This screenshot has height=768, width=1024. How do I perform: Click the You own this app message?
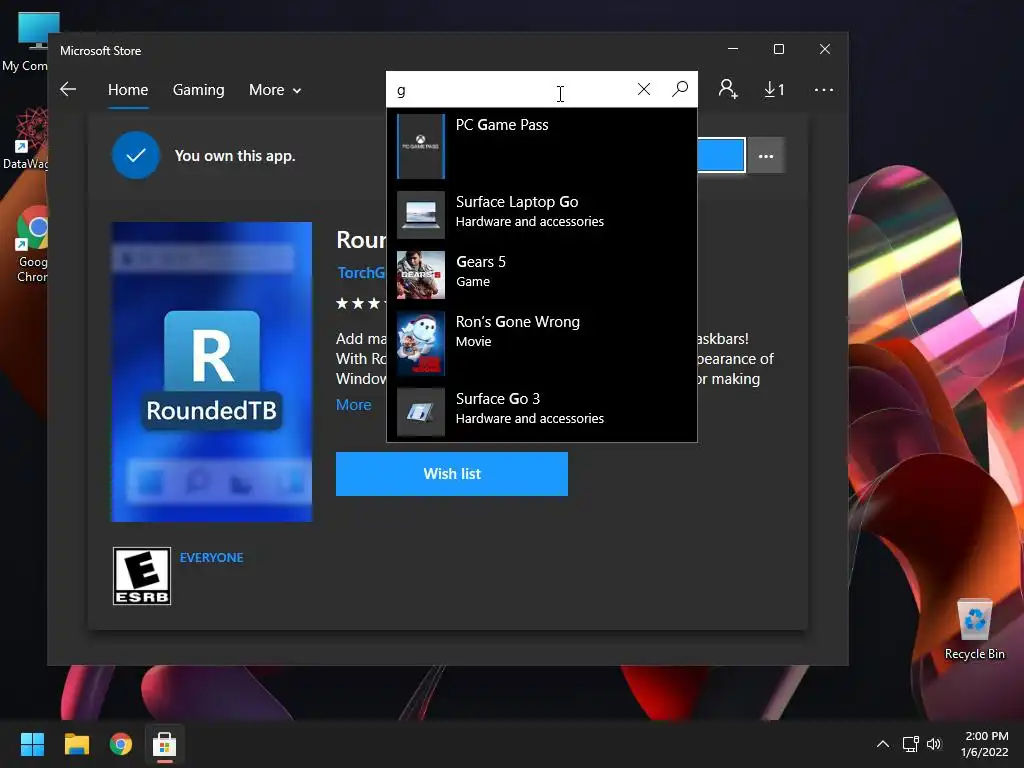click(x=235, y=156)
